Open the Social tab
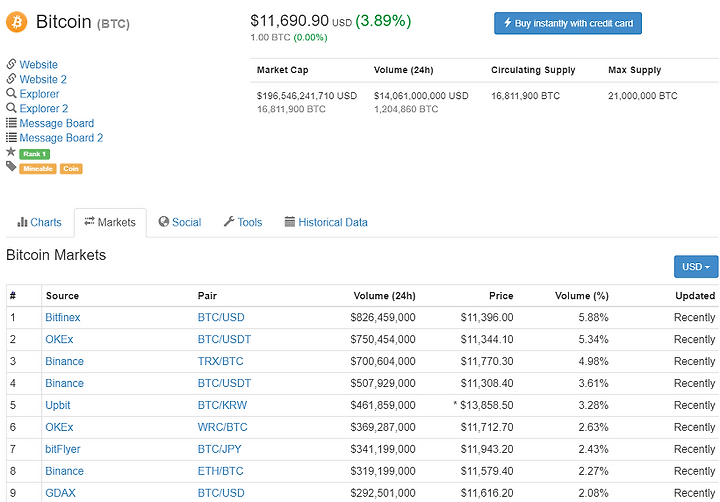This screenshot has width=720, height=502. pos(180,222)
